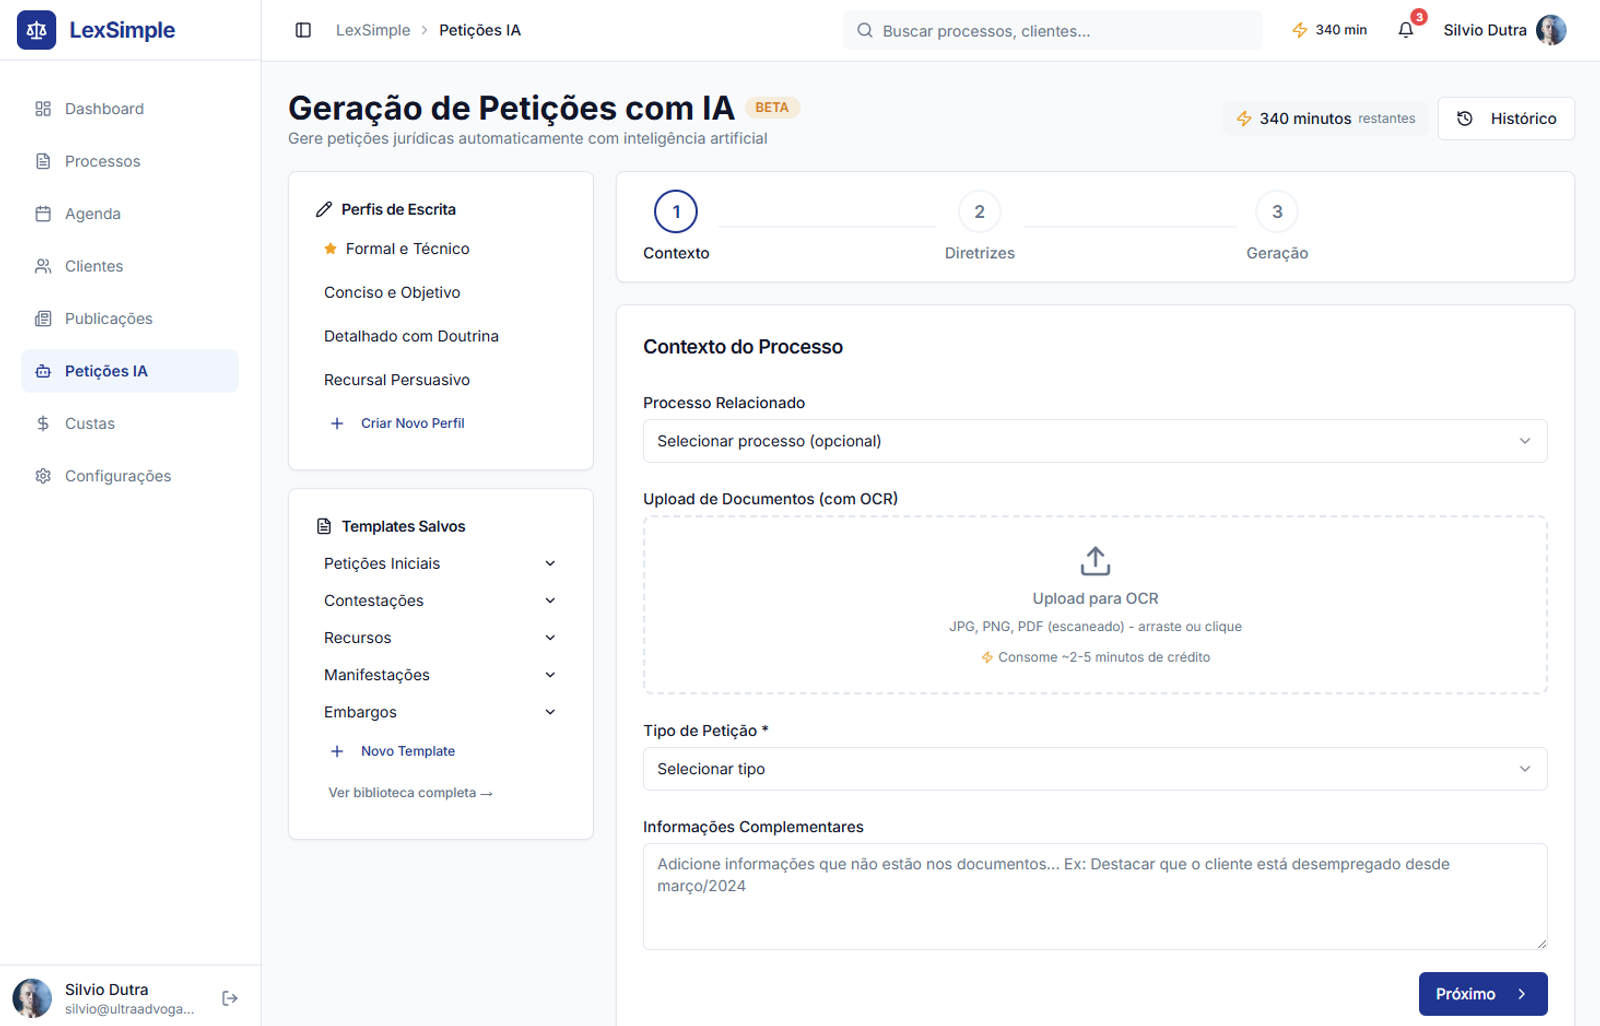Viewport: 1600px width, 1026px height.
Task: Click the Publicações newspaper icon
Action: (43, 319)
